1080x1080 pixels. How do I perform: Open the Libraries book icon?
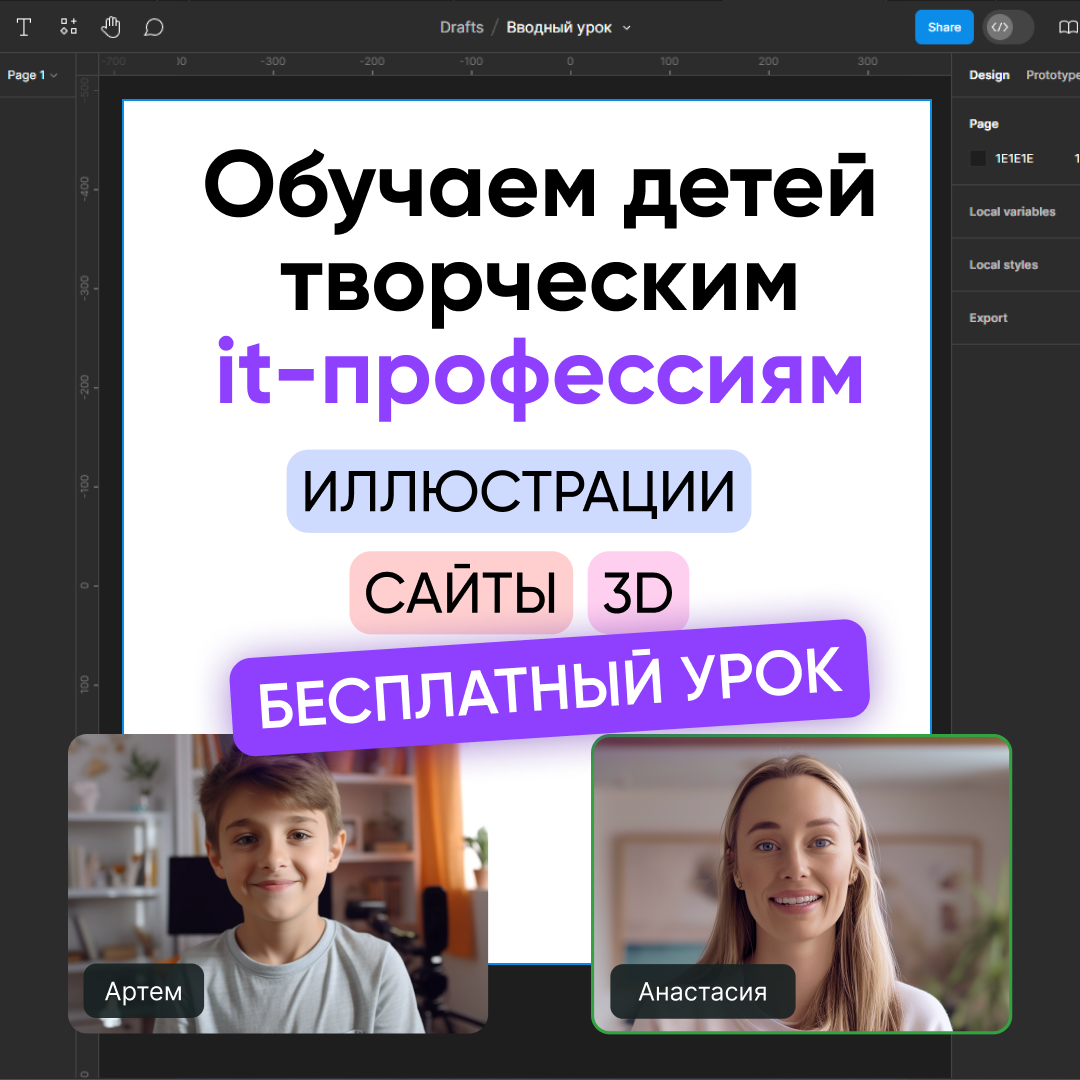pyautogui.click(x=1068, y=27)
